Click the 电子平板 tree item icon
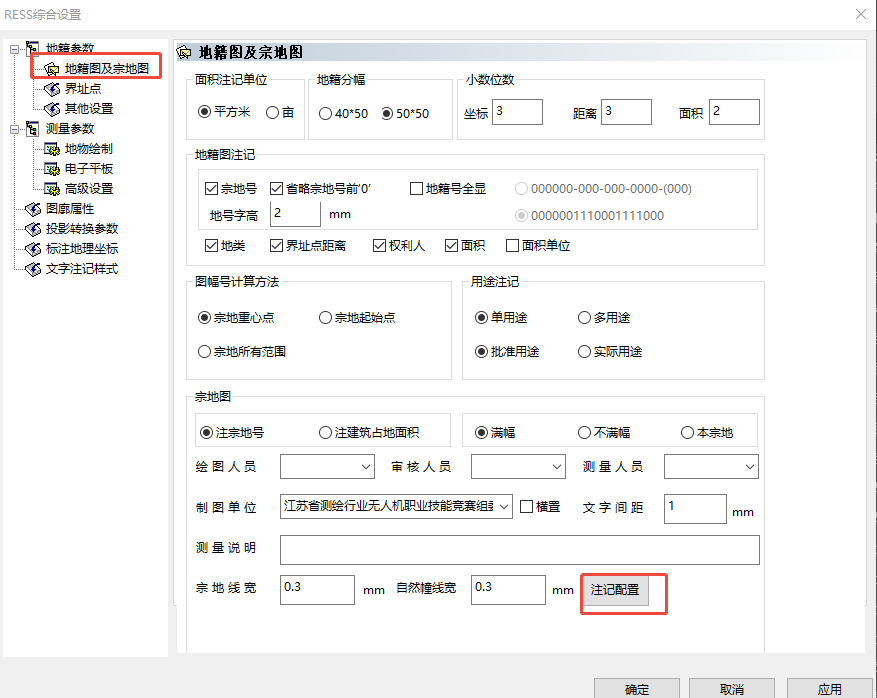 coord(51,169)
